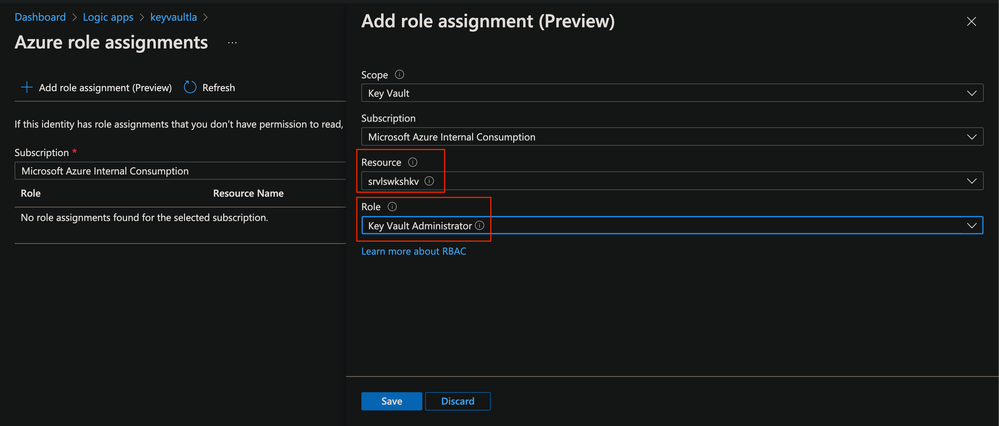The width and height of the screenshot is (999, 426).
Task: Close the Add role assignment panel
Action: tap(971, 22)
